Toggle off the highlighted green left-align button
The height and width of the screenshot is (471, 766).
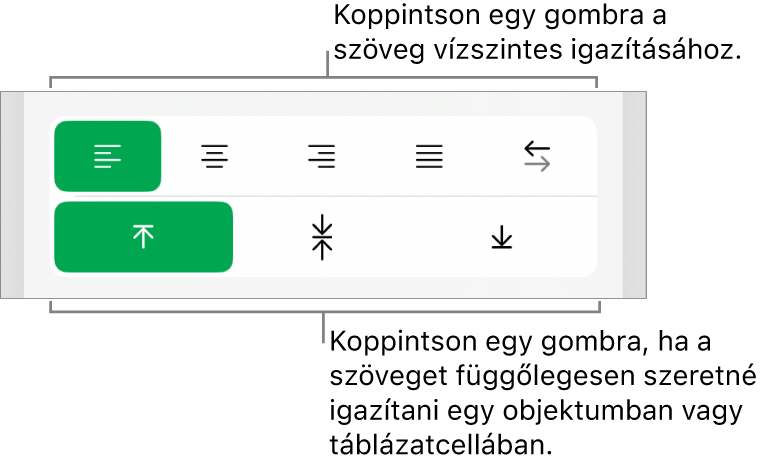[107, 156]
